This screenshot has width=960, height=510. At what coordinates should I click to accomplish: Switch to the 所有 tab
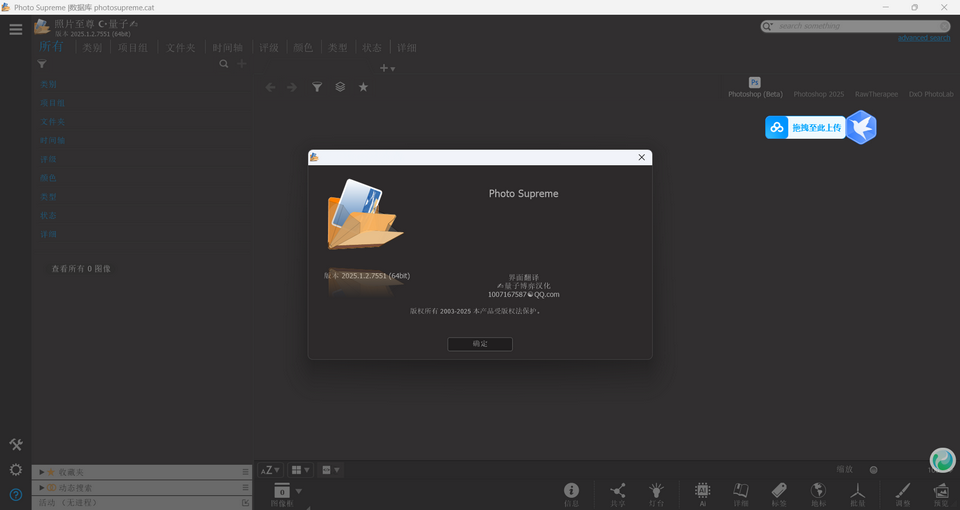(51, 47)
